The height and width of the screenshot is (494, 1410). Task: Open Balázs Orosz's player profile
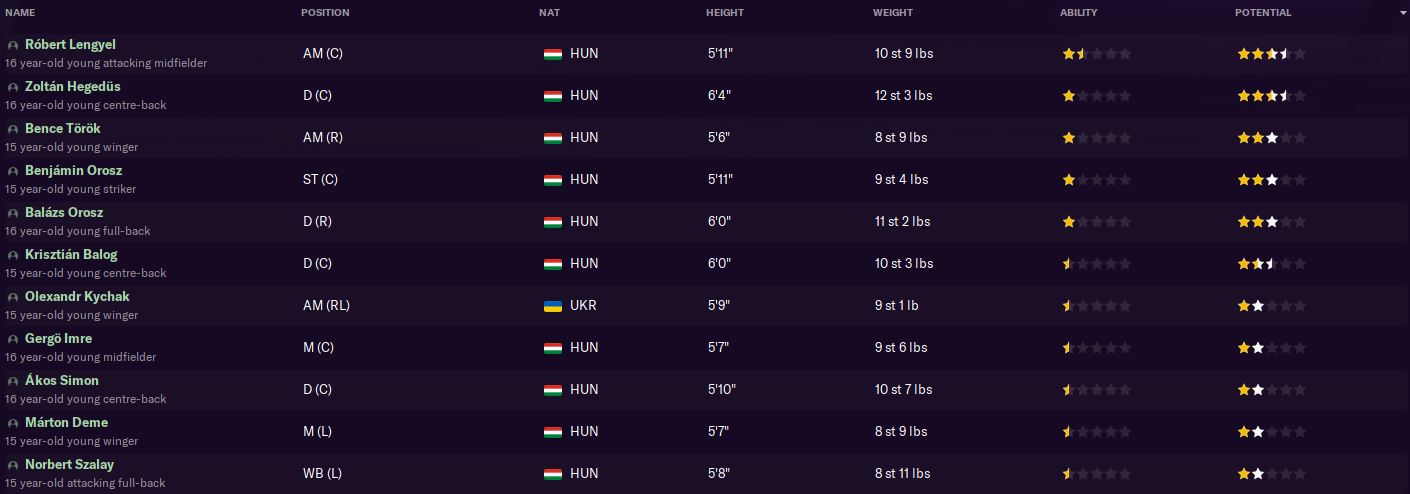(64, 213)
